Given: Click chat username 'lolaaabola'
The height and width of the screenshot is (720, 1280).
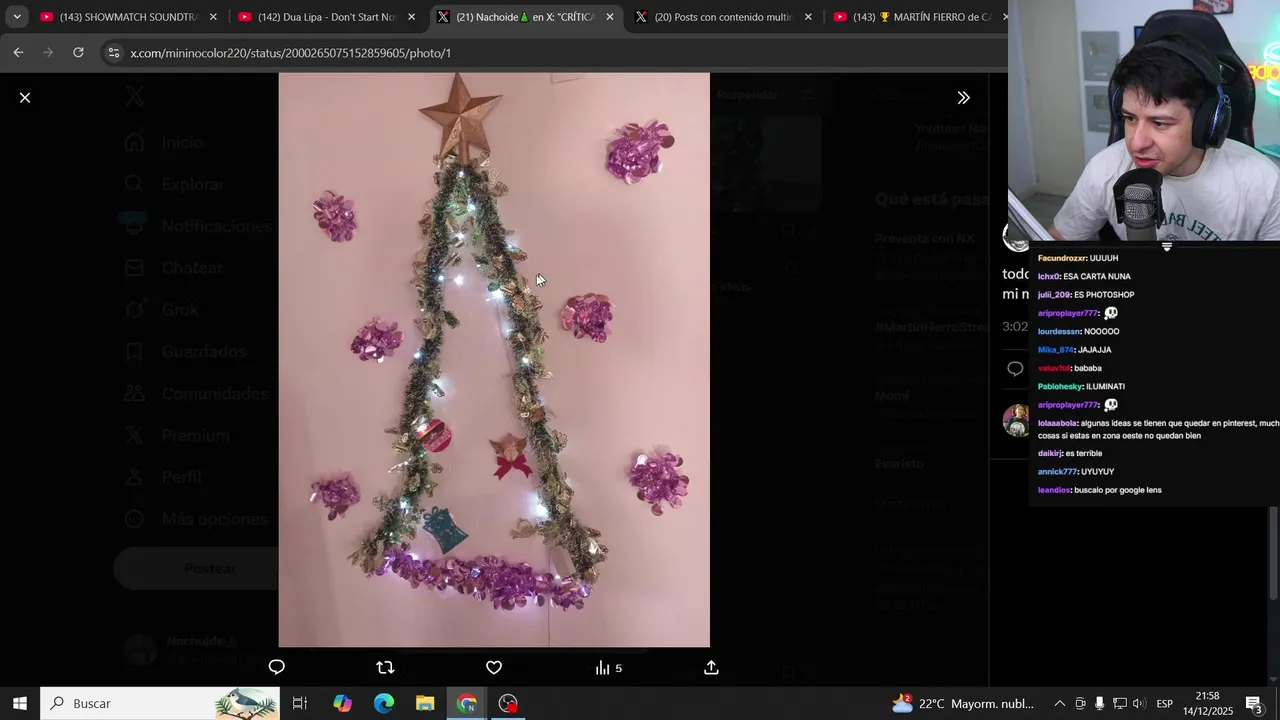Looking at the screenshot, I should [1057, 423].
